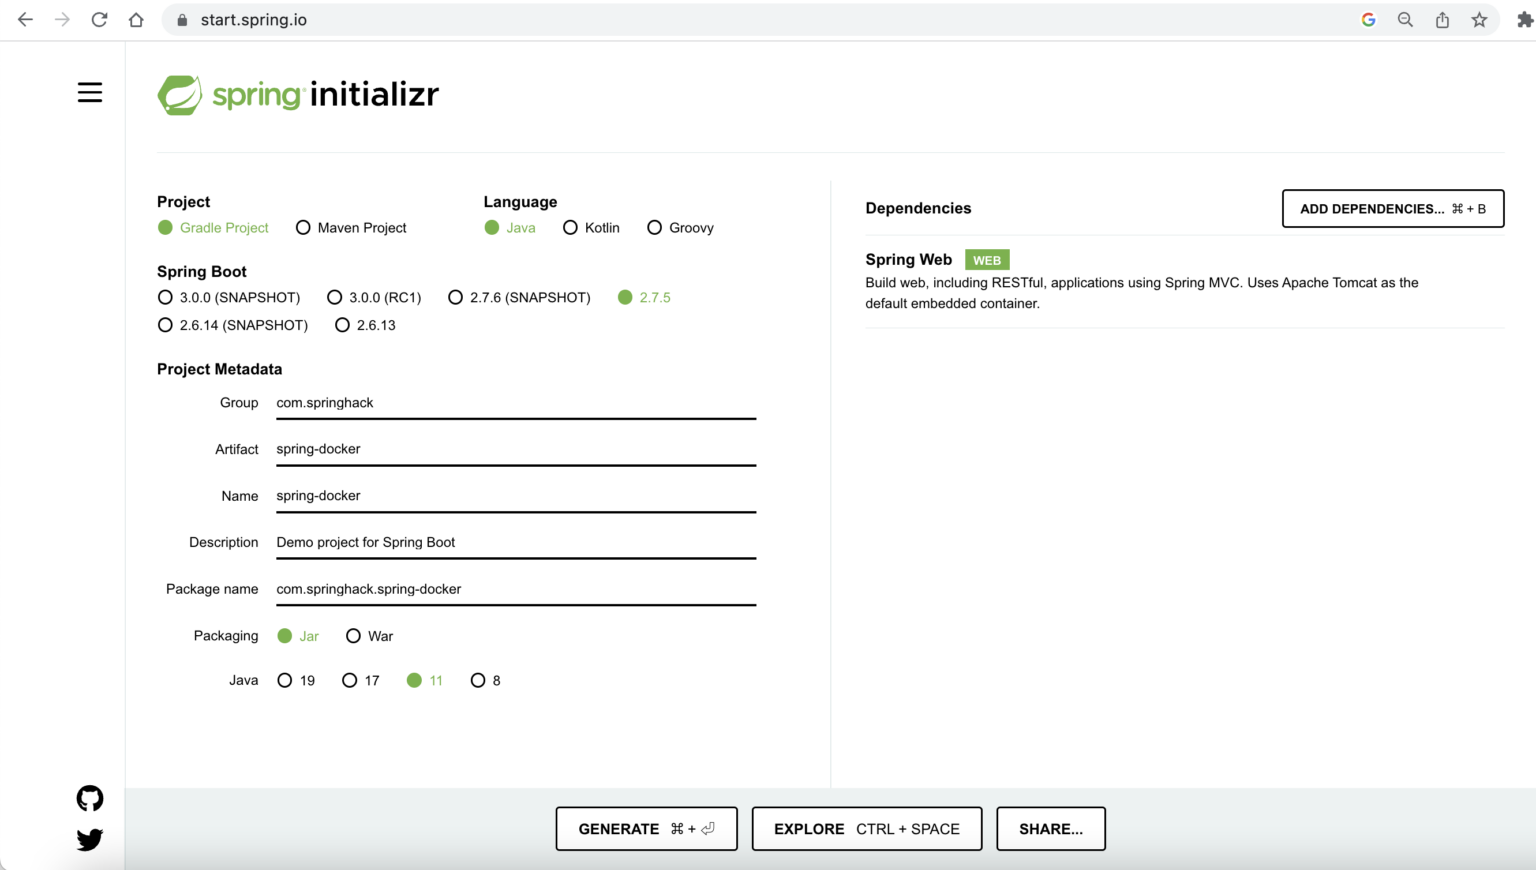The width and height of the screenshot is (1536, 870).
Task: Open the project's GitHub page icon
Action: pos(89,798)
